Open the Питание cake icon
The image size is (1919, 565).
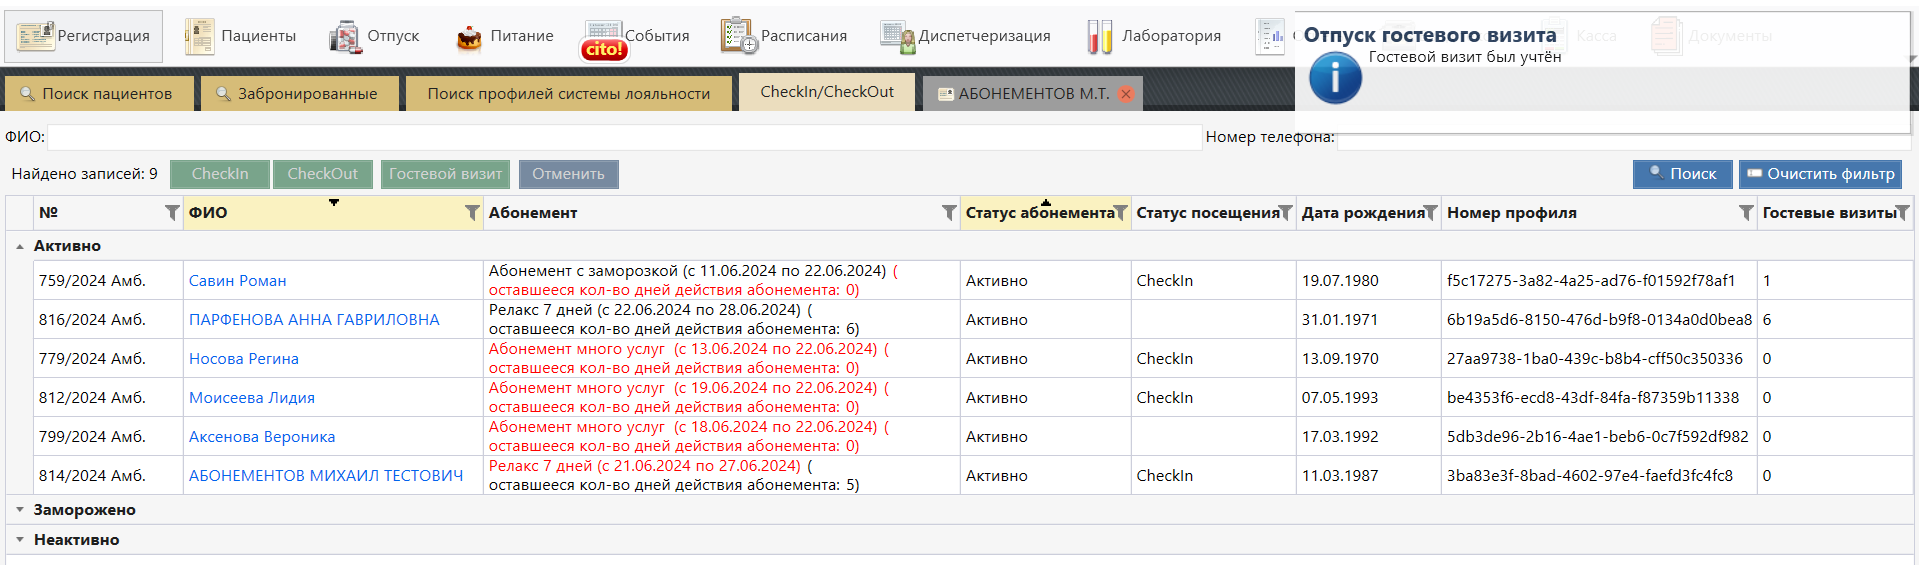(468, 37)
